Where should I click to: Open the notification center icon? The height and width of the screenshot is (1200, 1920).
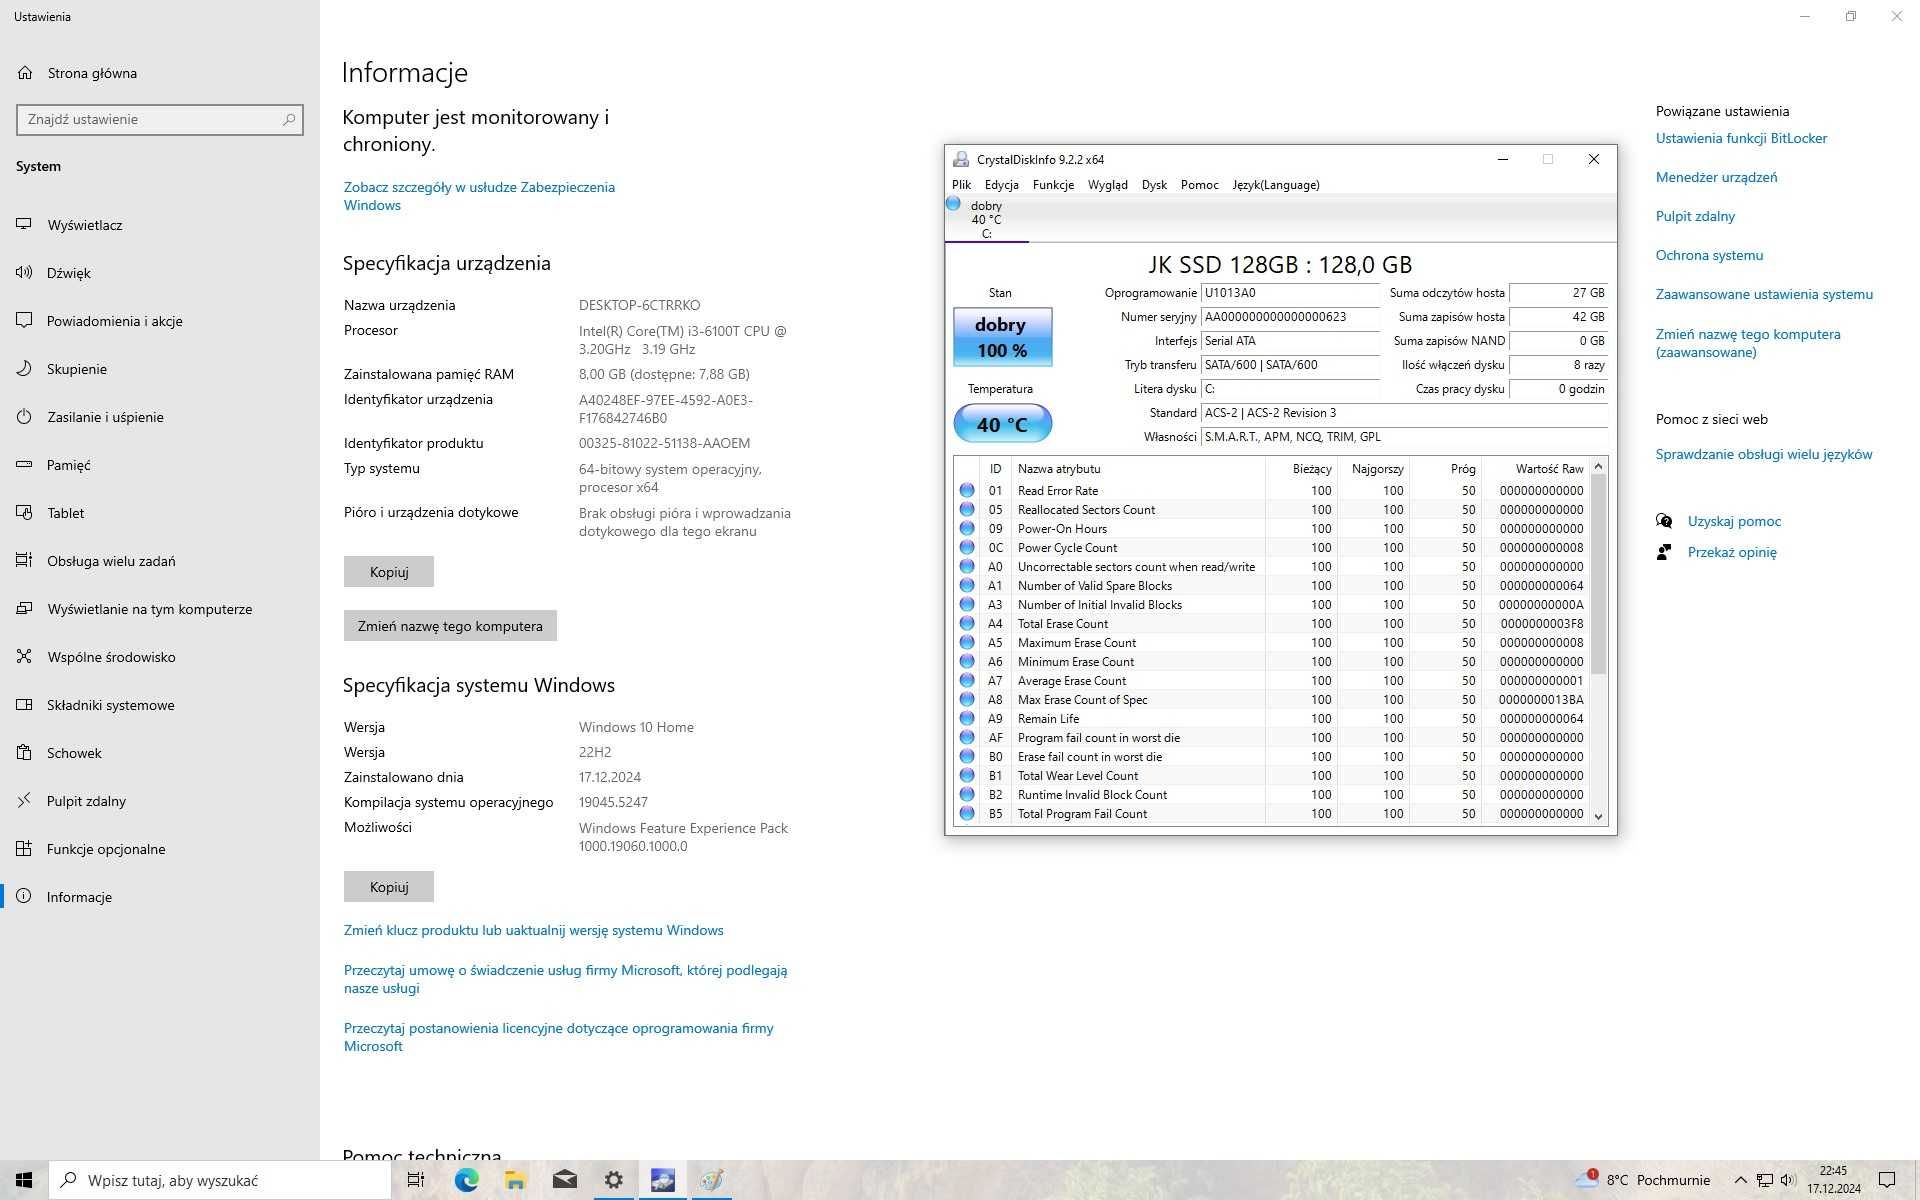coord(1887,1180)
